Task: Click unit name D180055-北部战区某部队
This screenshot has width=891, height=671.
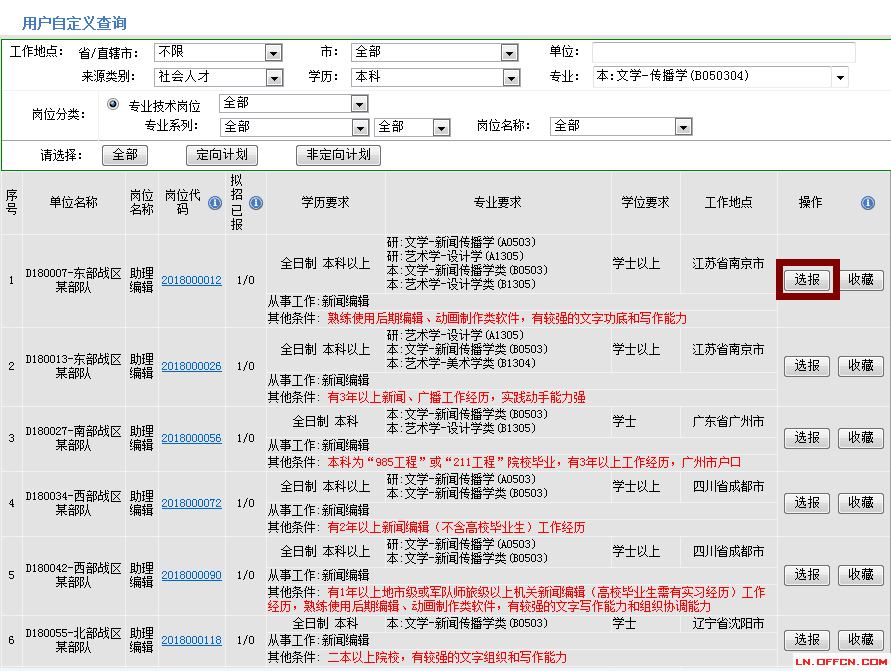Action: click(x=73, y=640)
